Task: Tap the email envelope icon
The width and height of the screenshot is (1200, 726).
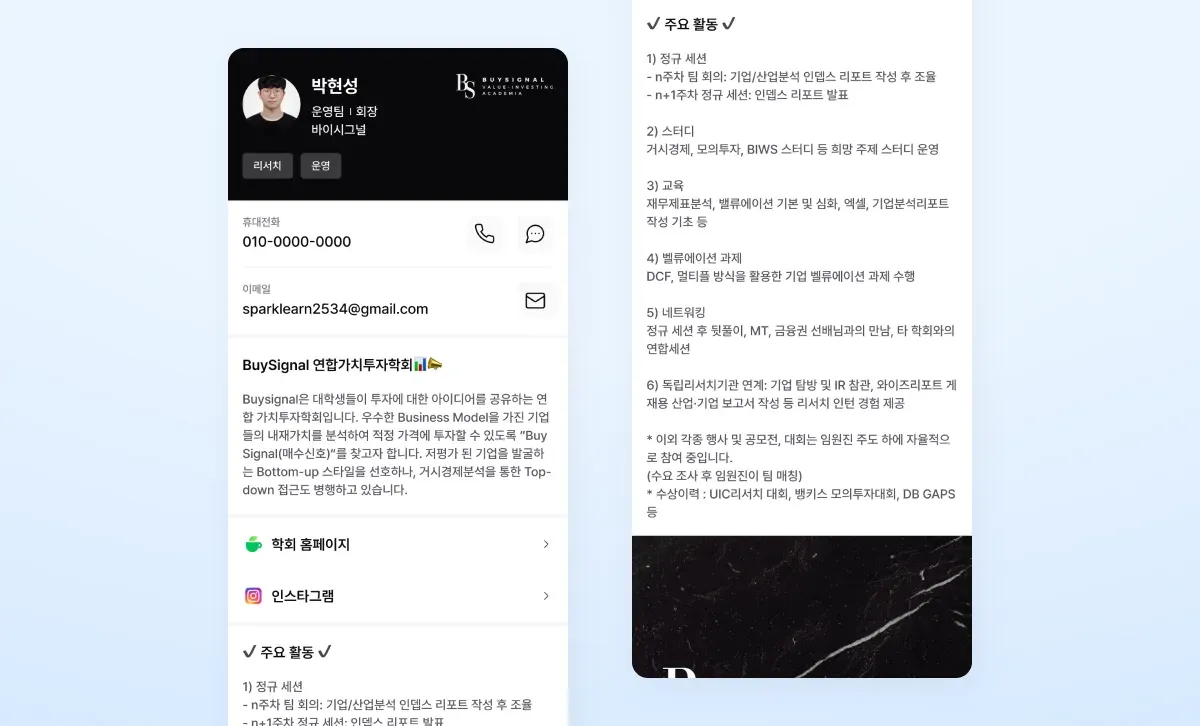Action: [x=535, y=300]
